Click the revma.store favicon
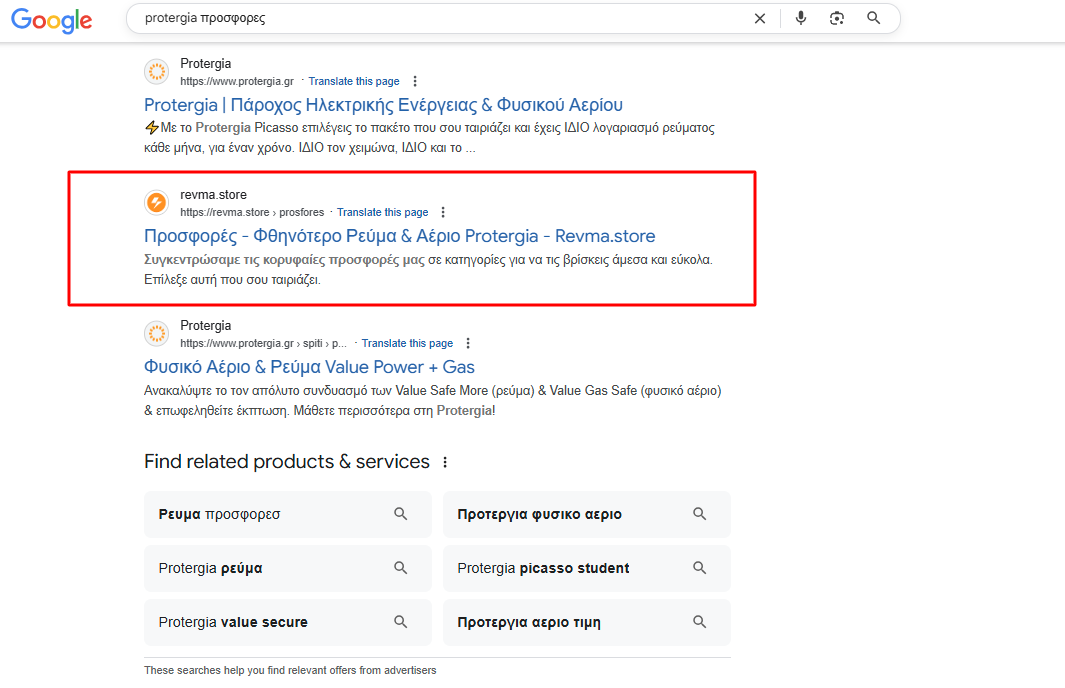This screenshot has width=1065, height=688. (x=157, y=203)
